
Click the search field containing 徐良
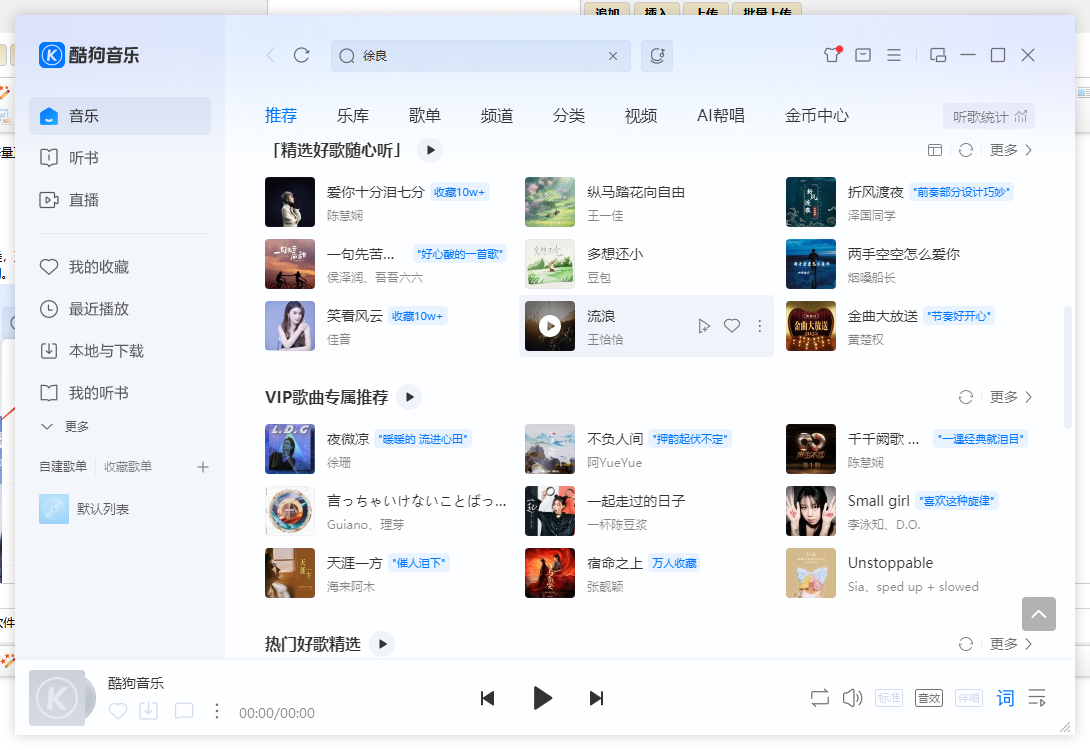click(481, 56)
